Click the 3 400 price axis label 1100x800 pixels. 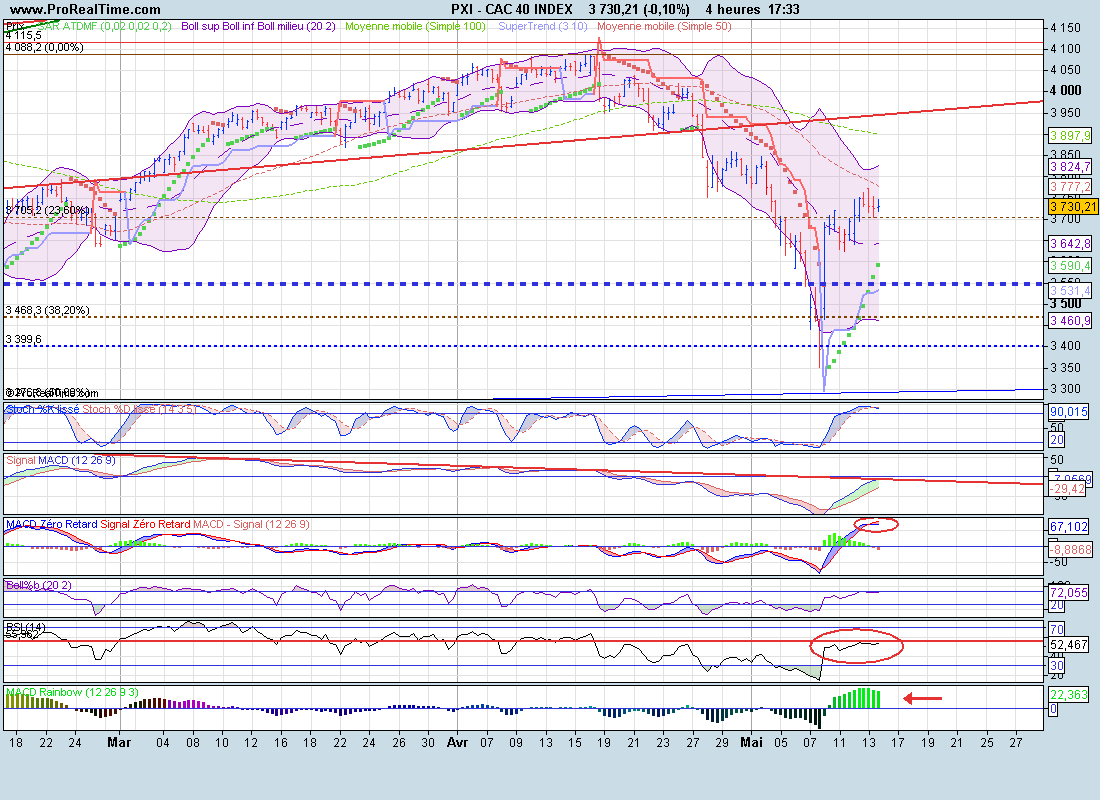pyautogui.click(x=1066, y=346)
